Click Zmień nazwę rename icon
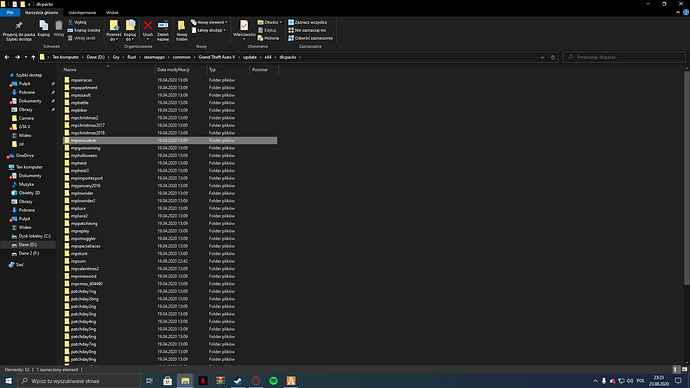This screenshot has width=690, height=388. pos(163,26)
